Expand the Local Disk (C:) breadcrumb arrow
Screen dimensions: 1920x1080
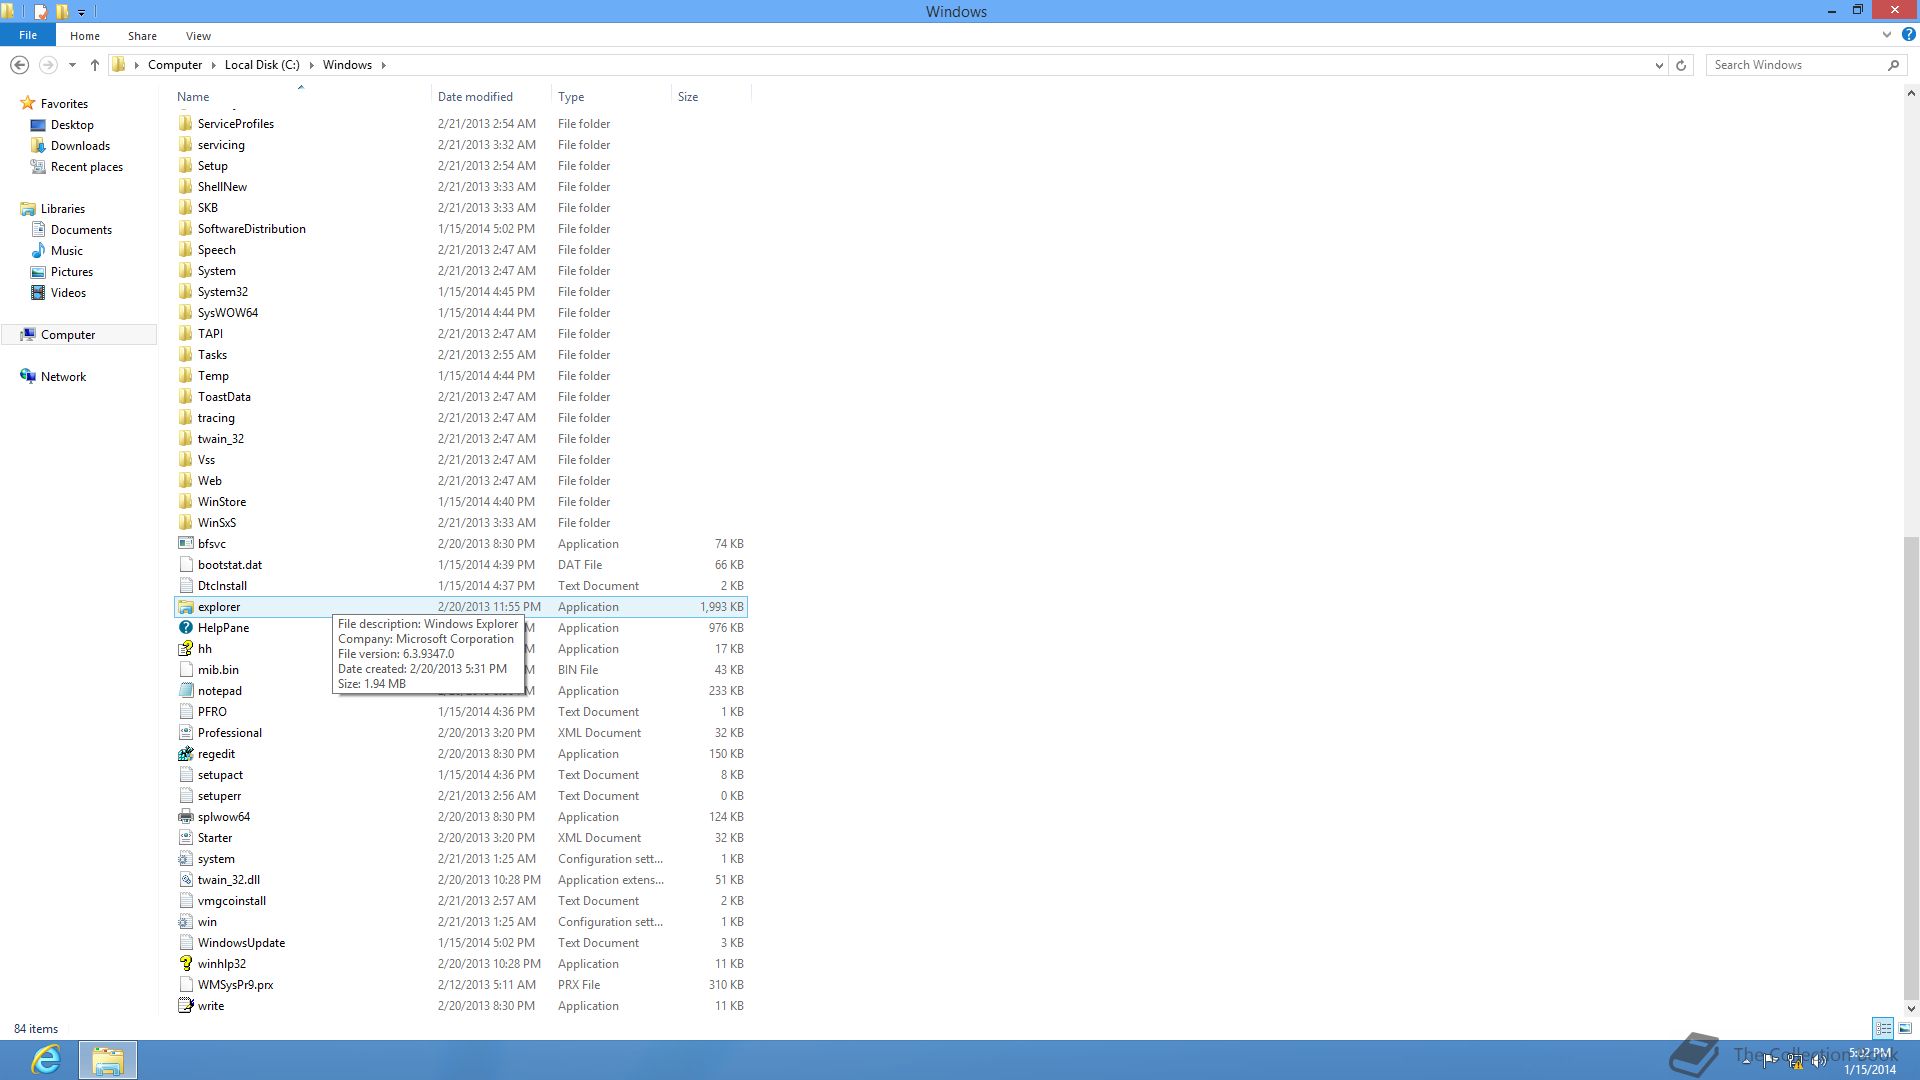(x=311, y=65)
